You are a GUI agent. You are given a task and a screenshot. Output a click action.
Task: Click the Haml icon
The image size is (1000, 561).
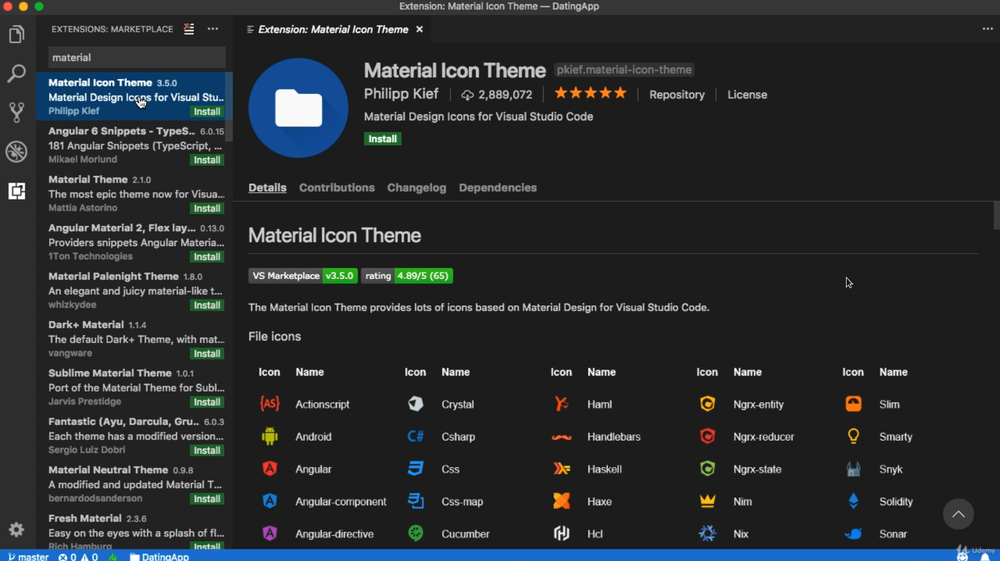point(561,404)
